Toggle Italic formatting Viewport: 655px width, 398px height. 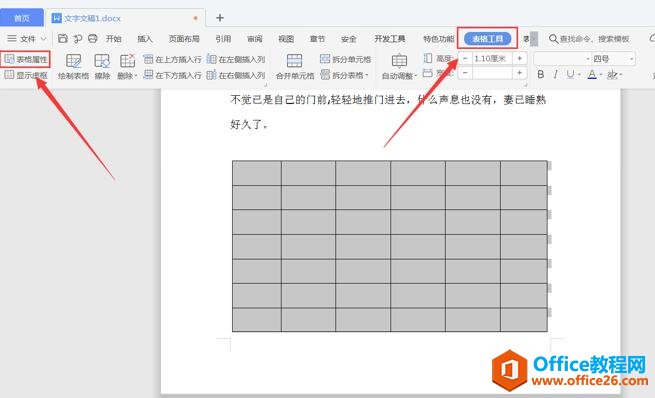(555, 74)
